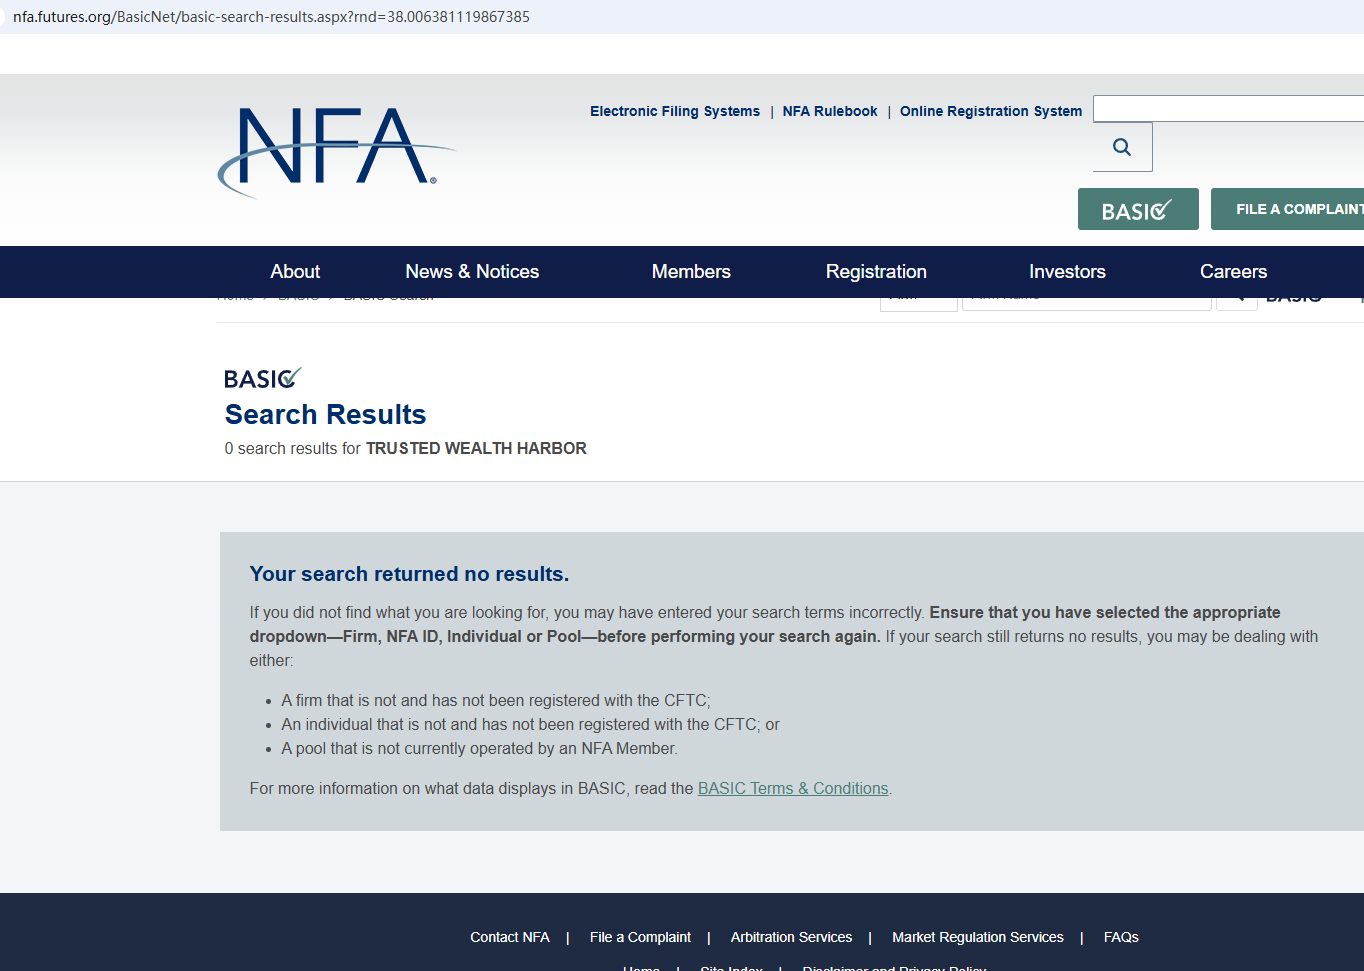Click the File a Complaint button

1288,209
